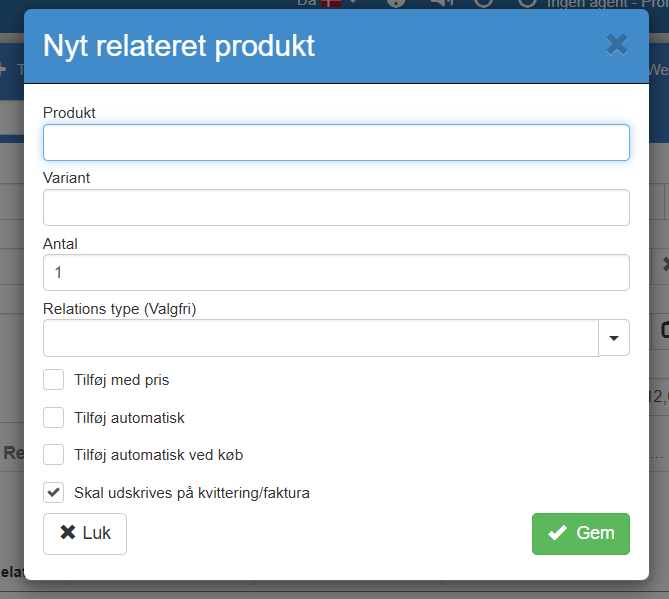
Task: Click the Relations type (Valgfri) label
Action: click(x=119, y=309)
